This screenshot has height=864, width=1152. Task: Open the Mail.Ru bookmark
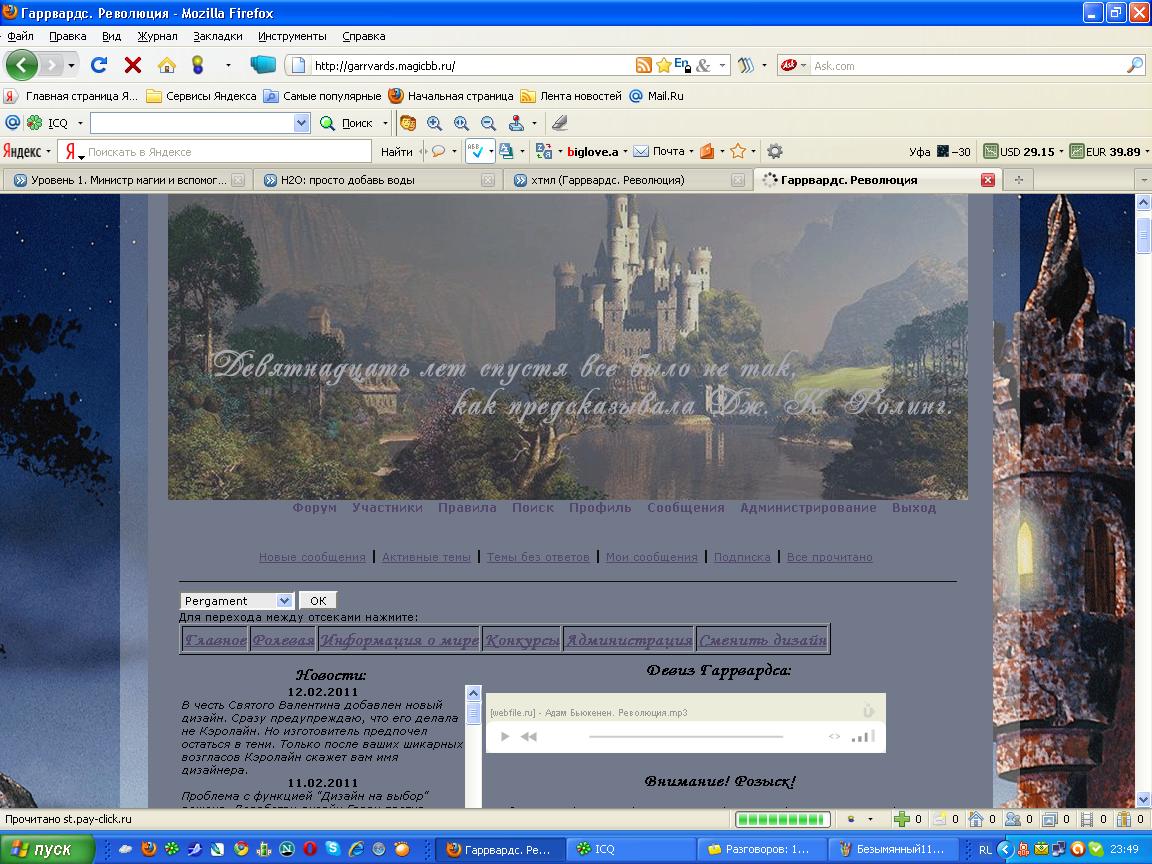click(657, 96)
